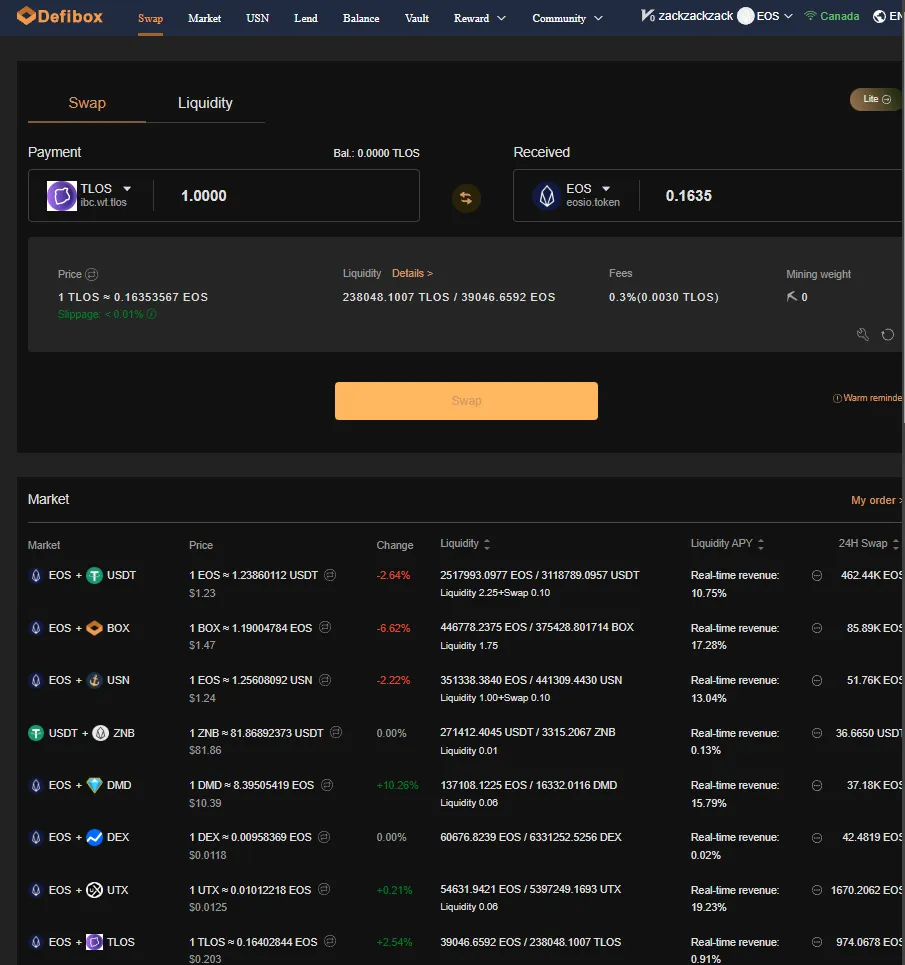Click the slippage info icon
This screenshot has width=905, height=965.
[x=151, y=314]
